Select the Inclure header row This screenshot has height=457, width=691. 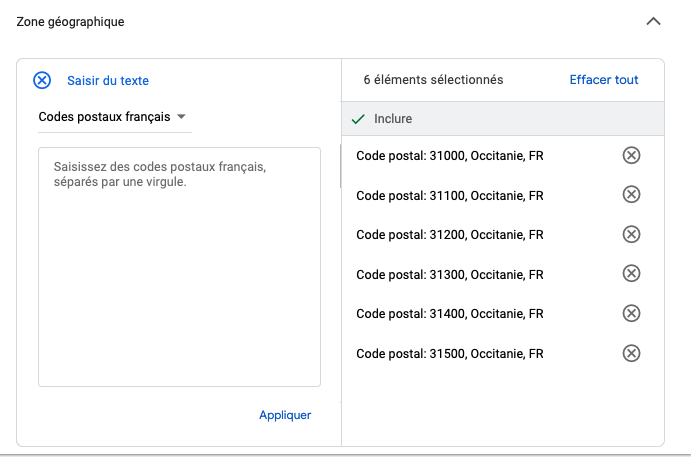click(503, 119)
